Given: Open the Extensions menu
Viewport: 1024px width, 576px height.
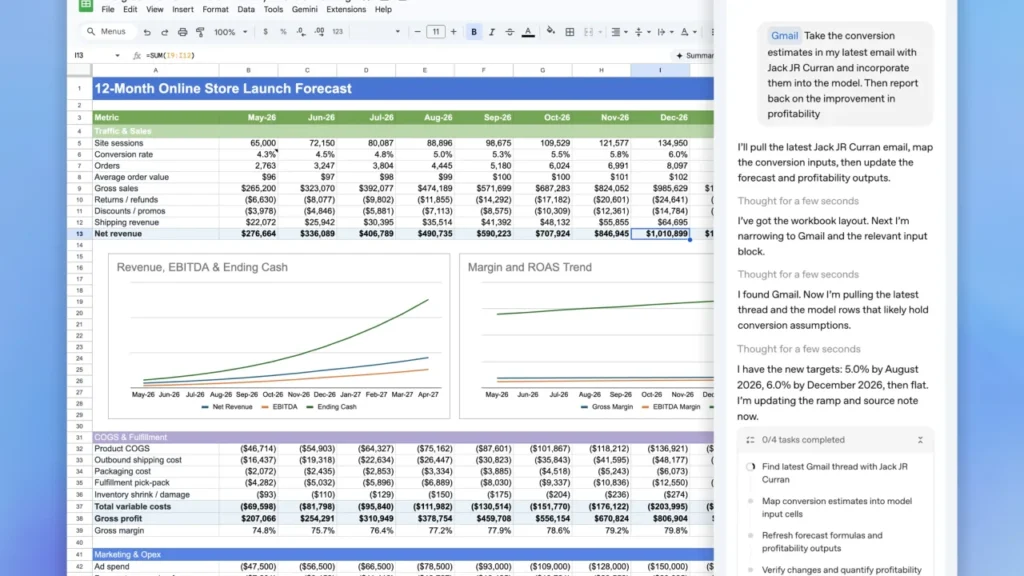Looking at the screenshot, I should point(346,8).
